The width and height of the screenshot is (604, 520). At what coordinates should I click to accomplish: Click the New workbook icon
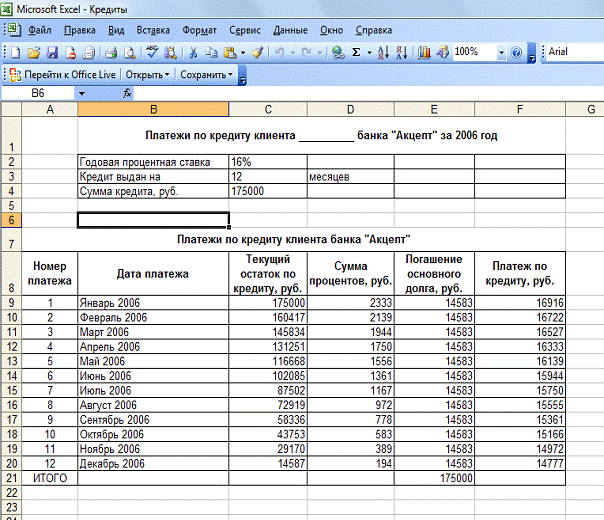point(17,52)
